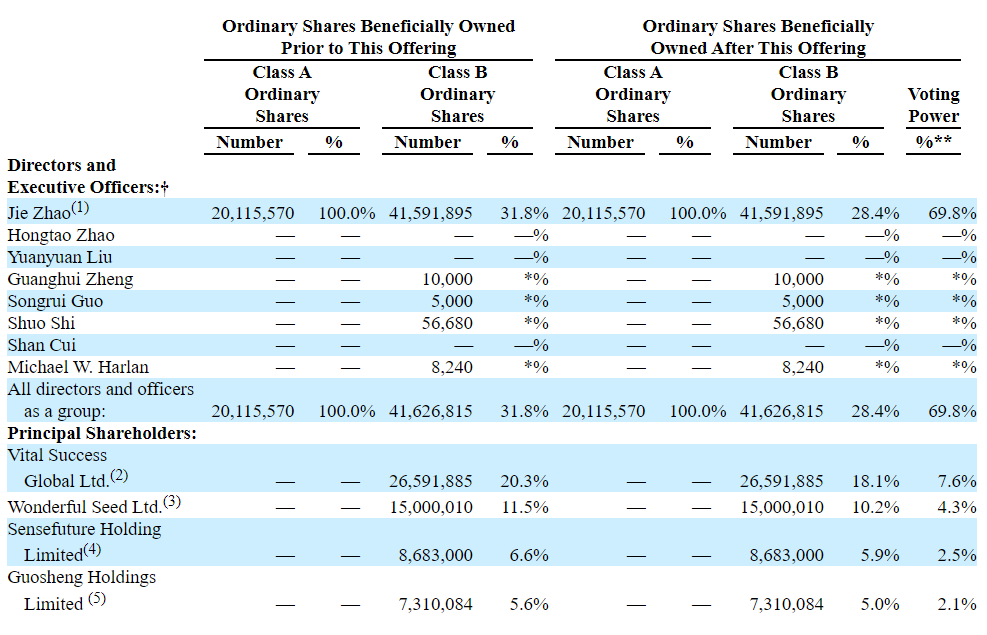This screenshot has width=987, height=635.
Task: Select Michael W. Harlan's 8,240 shares after offering
Action: pos(803,368)
